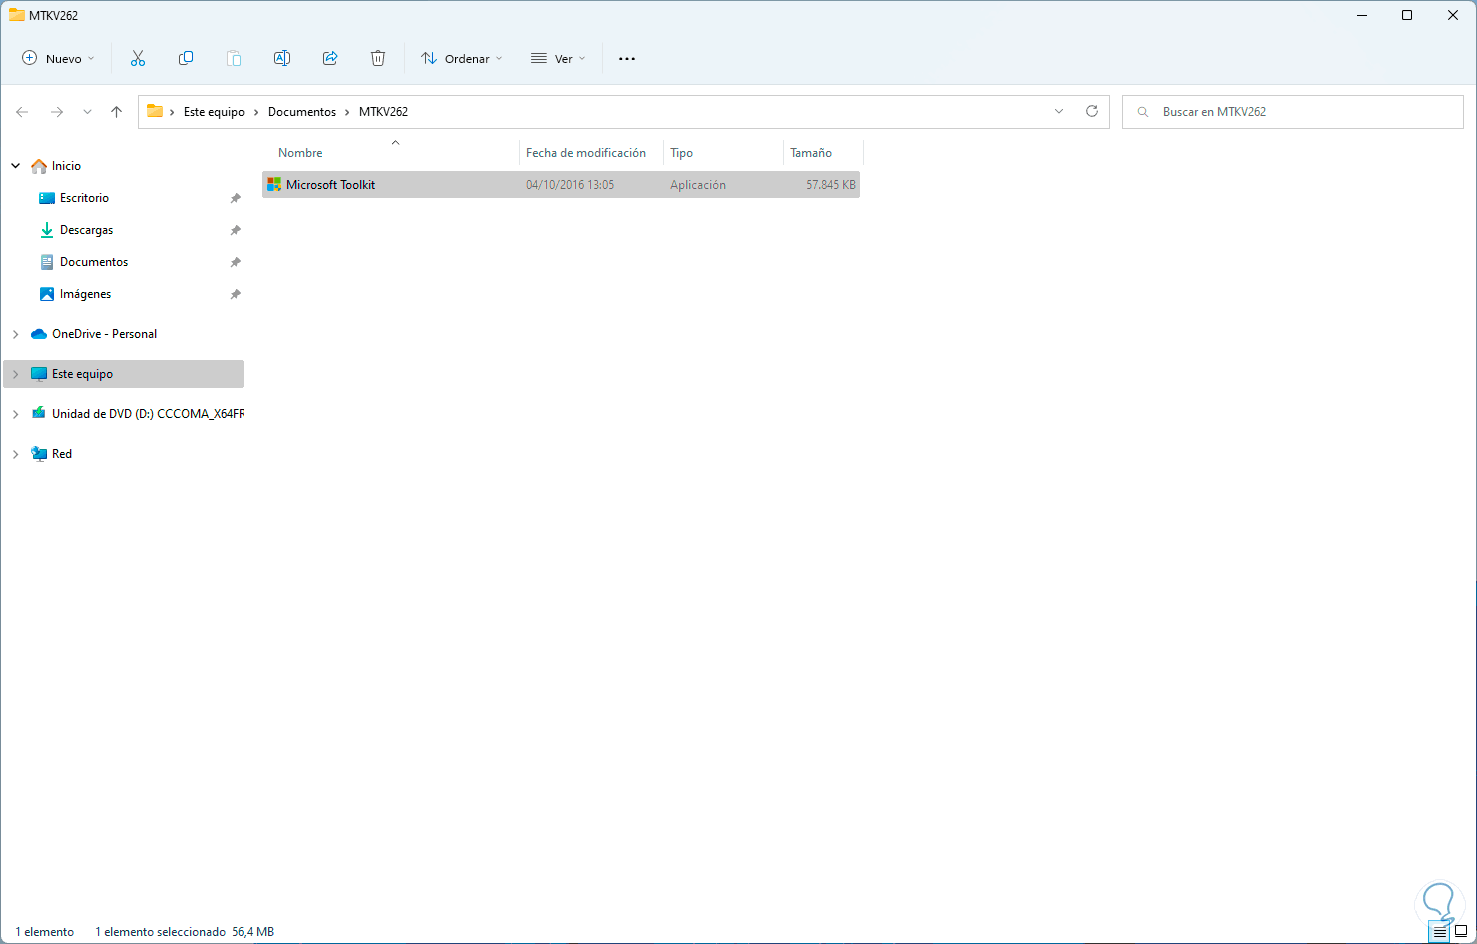Expand the DVD drive (D:) node

pyautogui.click(x=16, y=414)
